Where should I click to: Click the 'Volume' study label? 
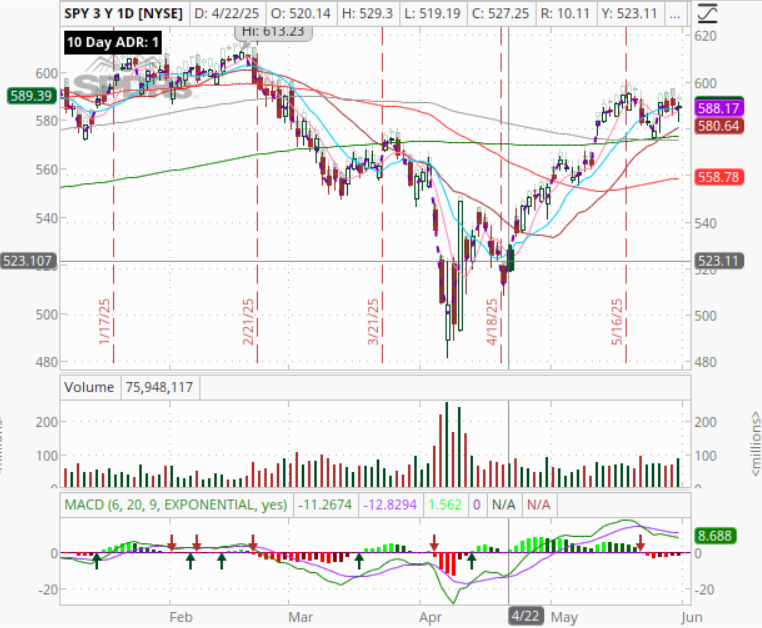(89, 387)
